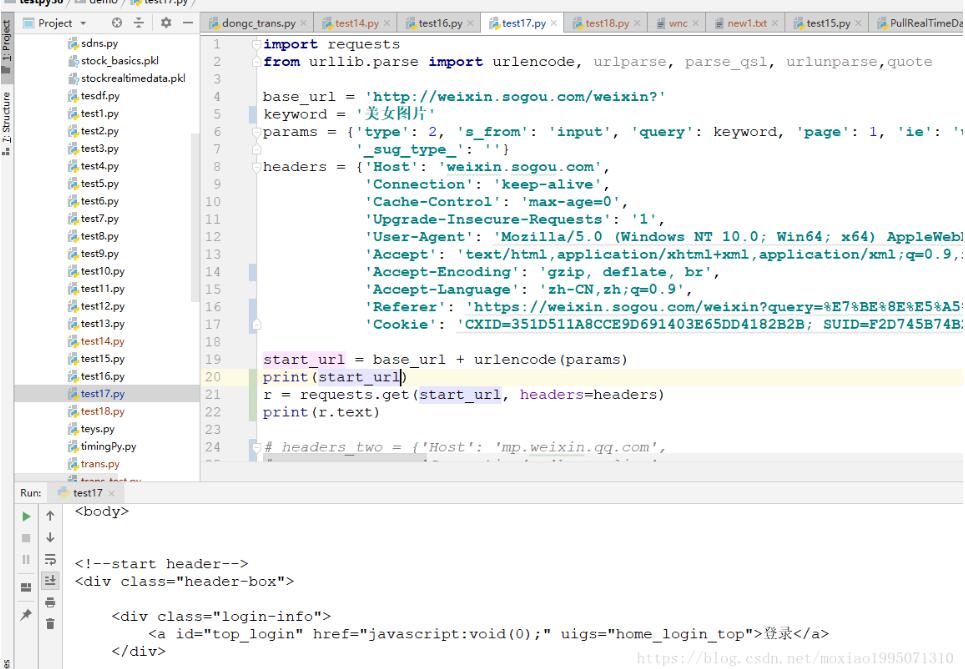Toggle soft-wrap in Run console

[50, 559]
